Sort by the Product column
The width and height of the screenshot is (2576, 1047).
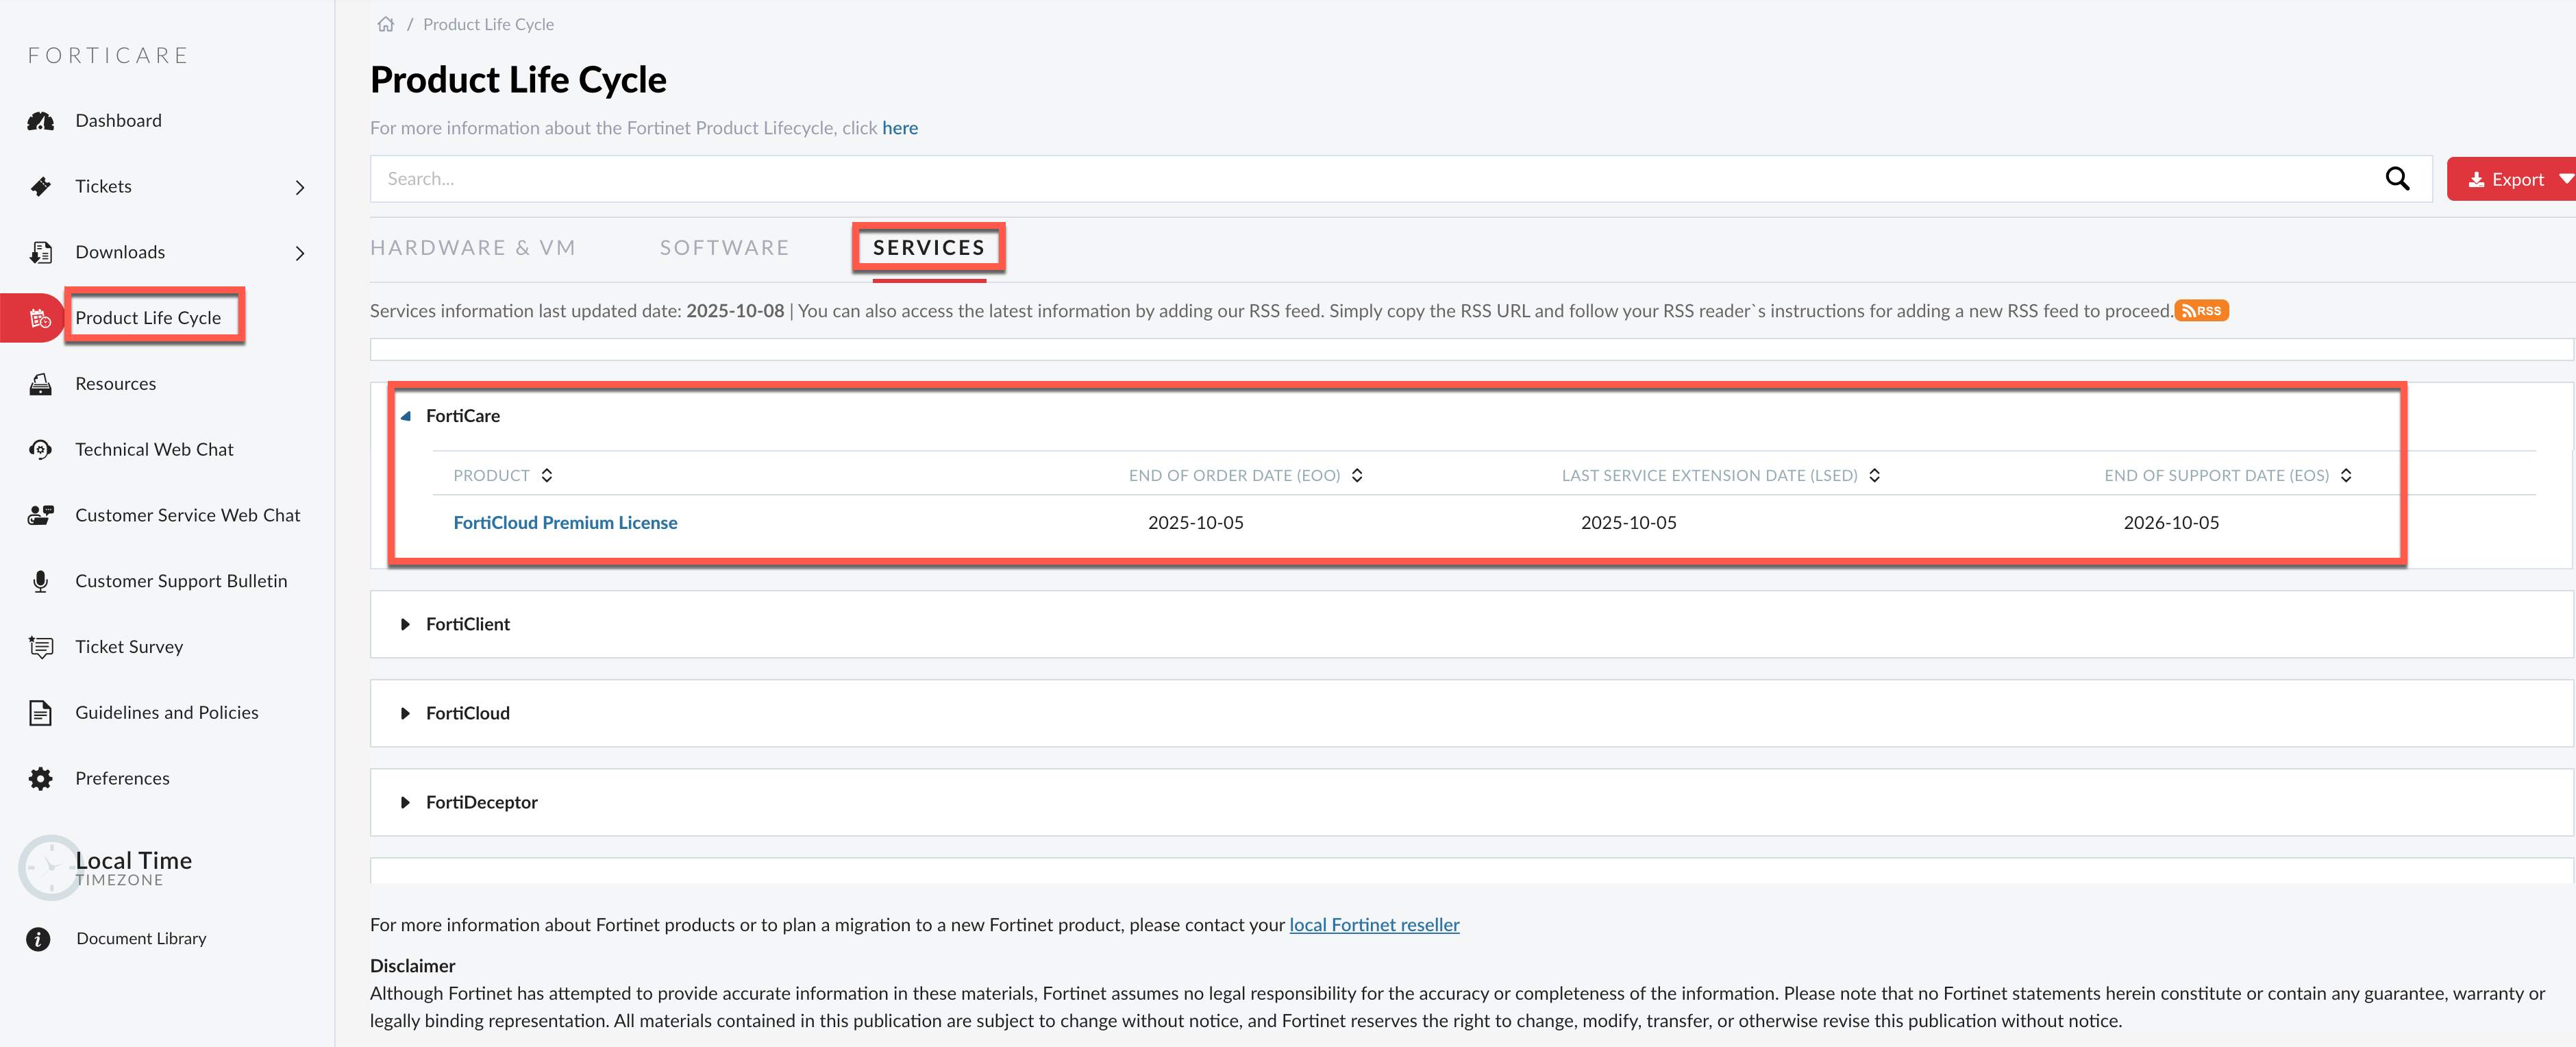pyautogui.click(x=547, y=476)
